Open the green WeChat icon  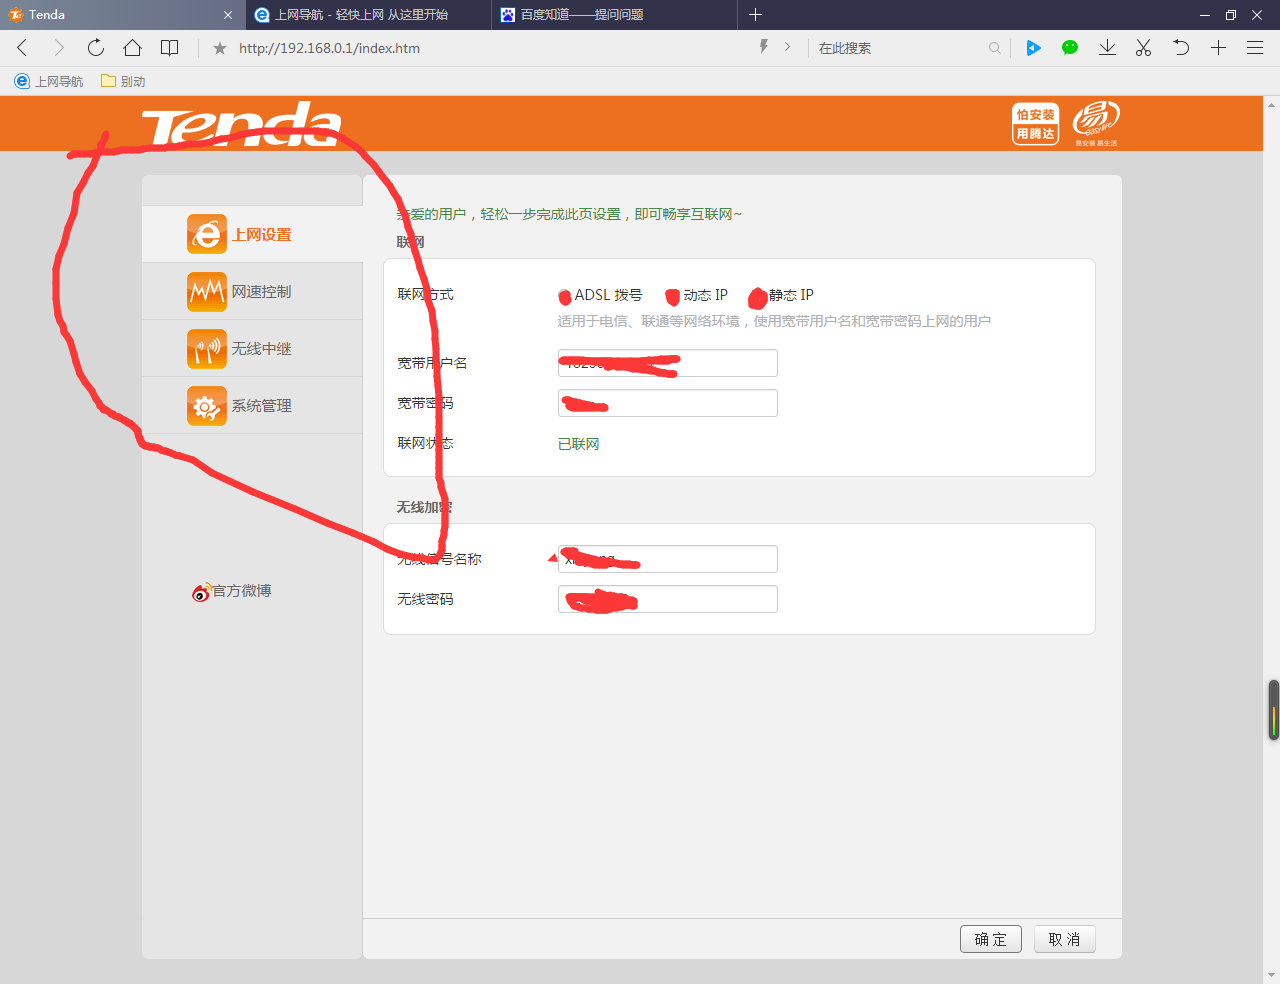[1070, 47]
